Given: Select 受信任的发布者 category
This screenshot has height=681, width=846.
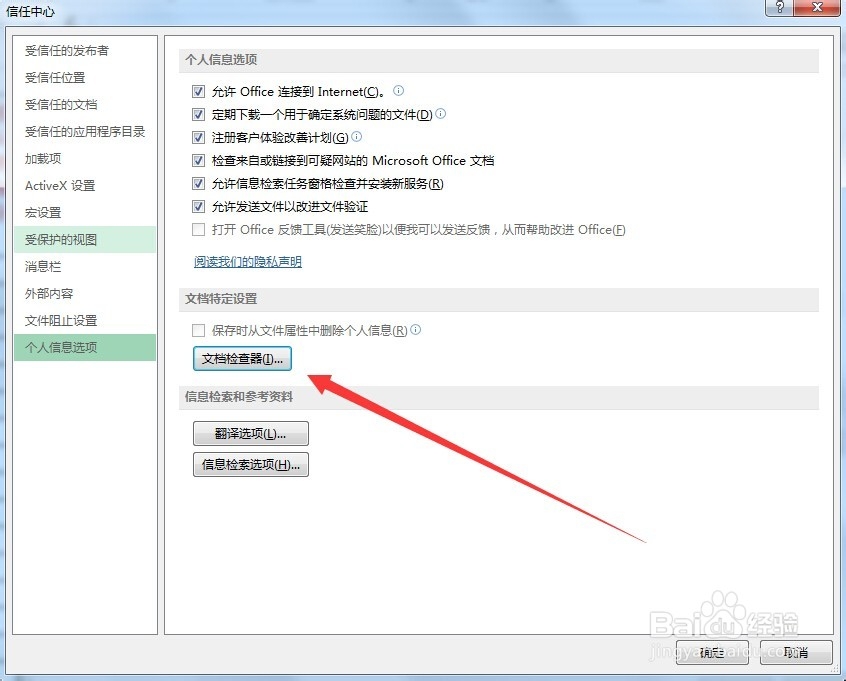Looking at the screenshot, I should pyautogui.click(x=85, y=51).
